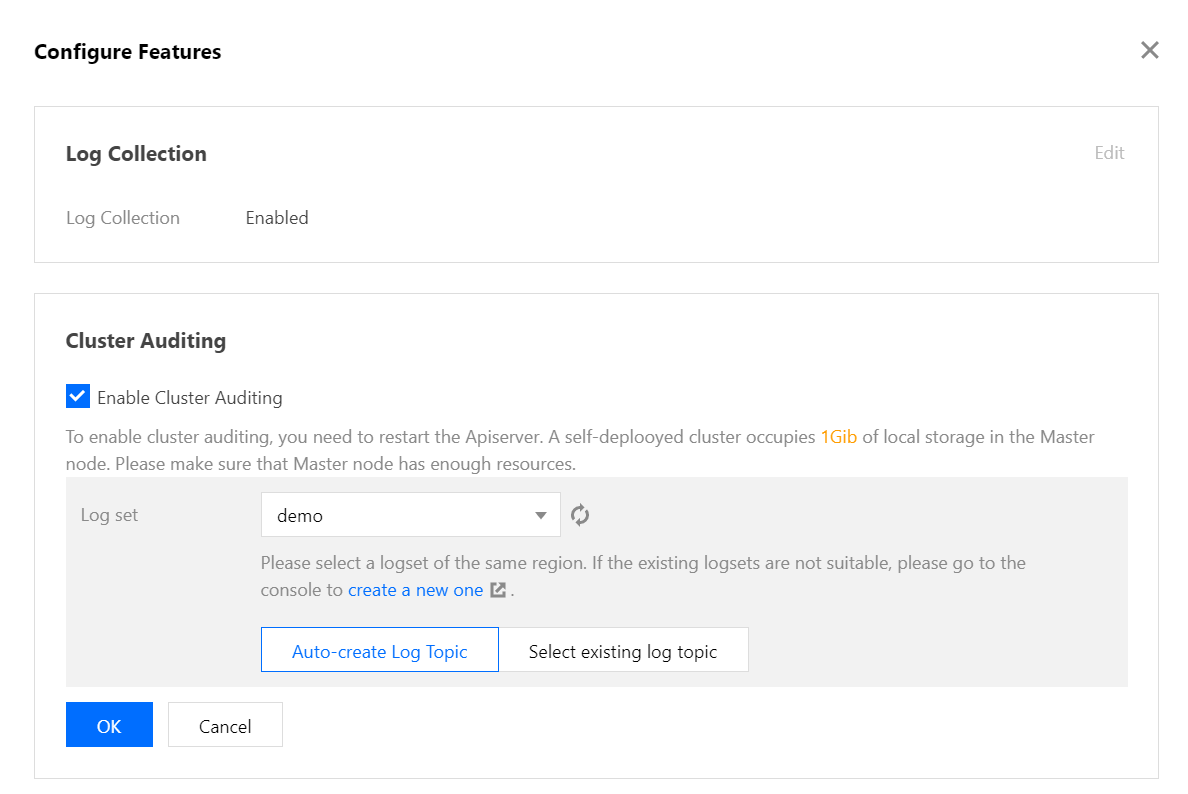Close the Configure Features dialog

click(x=1149, y=51)
